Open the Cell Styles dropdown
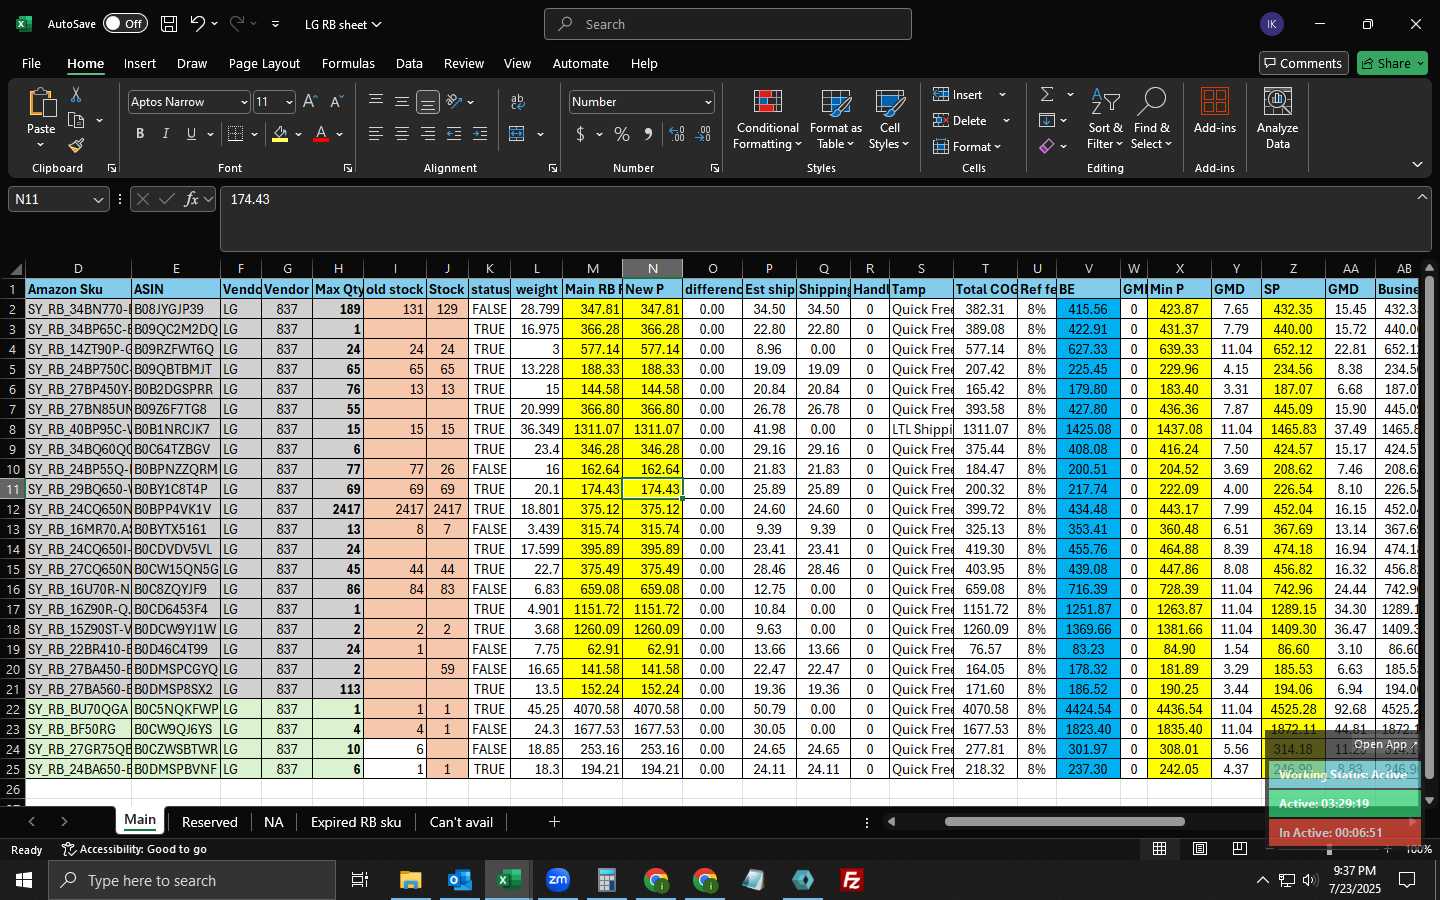The image size is (1440, 900). pos(889,120)
